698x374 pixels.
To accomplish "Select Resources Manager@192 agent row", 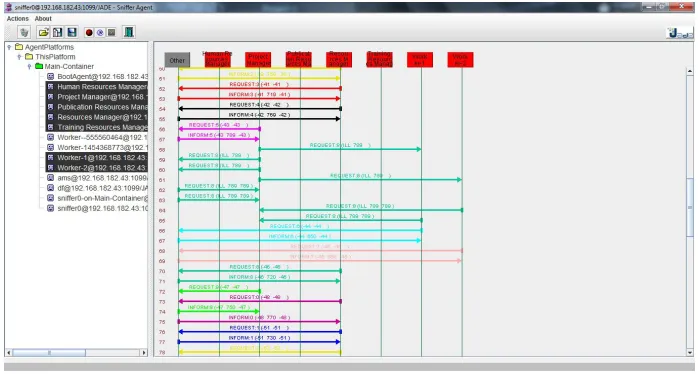I will coord(97,117).
